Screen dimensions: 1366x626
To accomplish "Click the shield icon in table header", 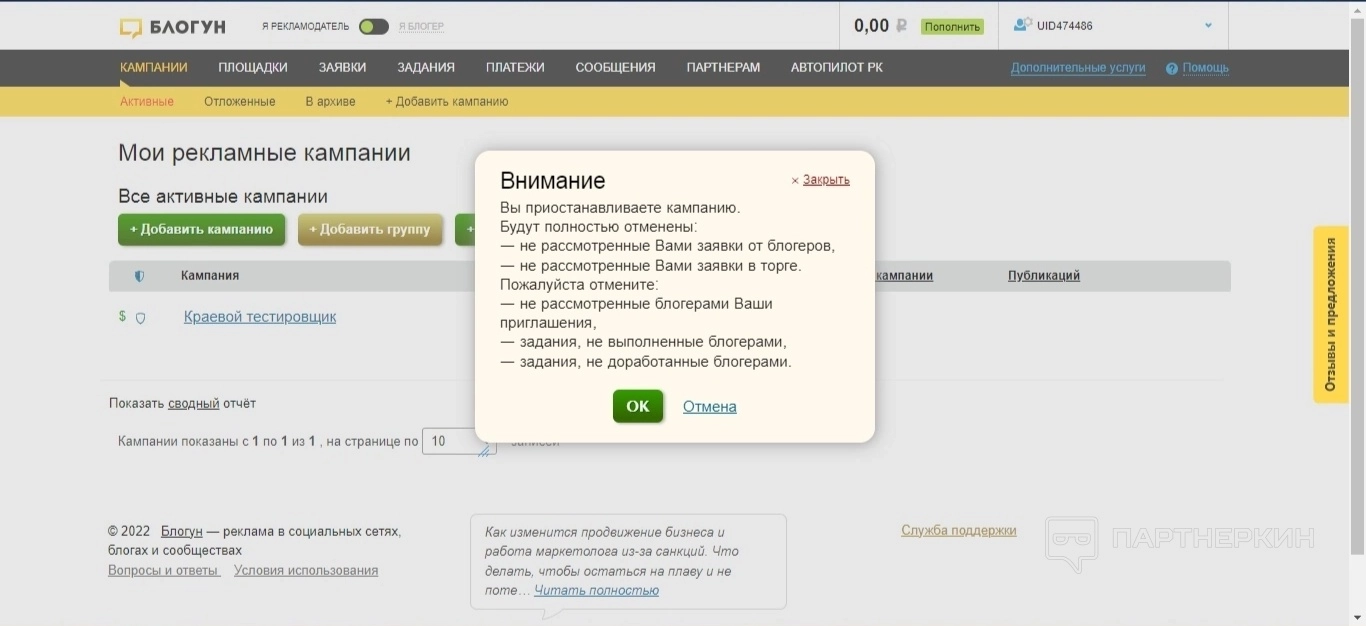I will 139,276.
